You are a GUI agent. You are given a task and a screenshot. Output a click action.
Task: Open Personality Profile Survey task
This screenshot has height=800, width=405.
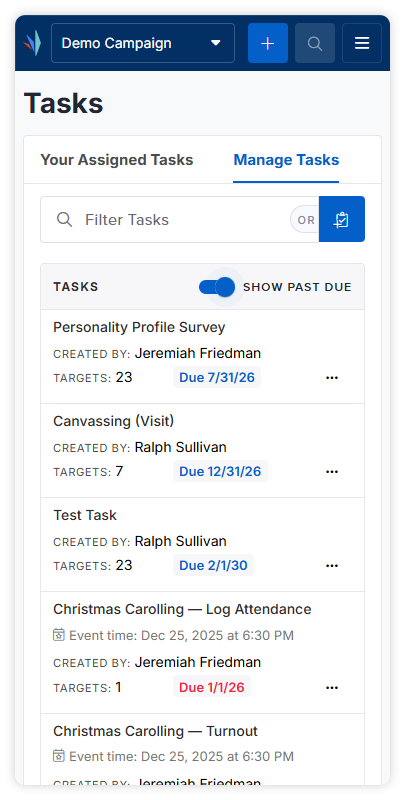point(139,327)
